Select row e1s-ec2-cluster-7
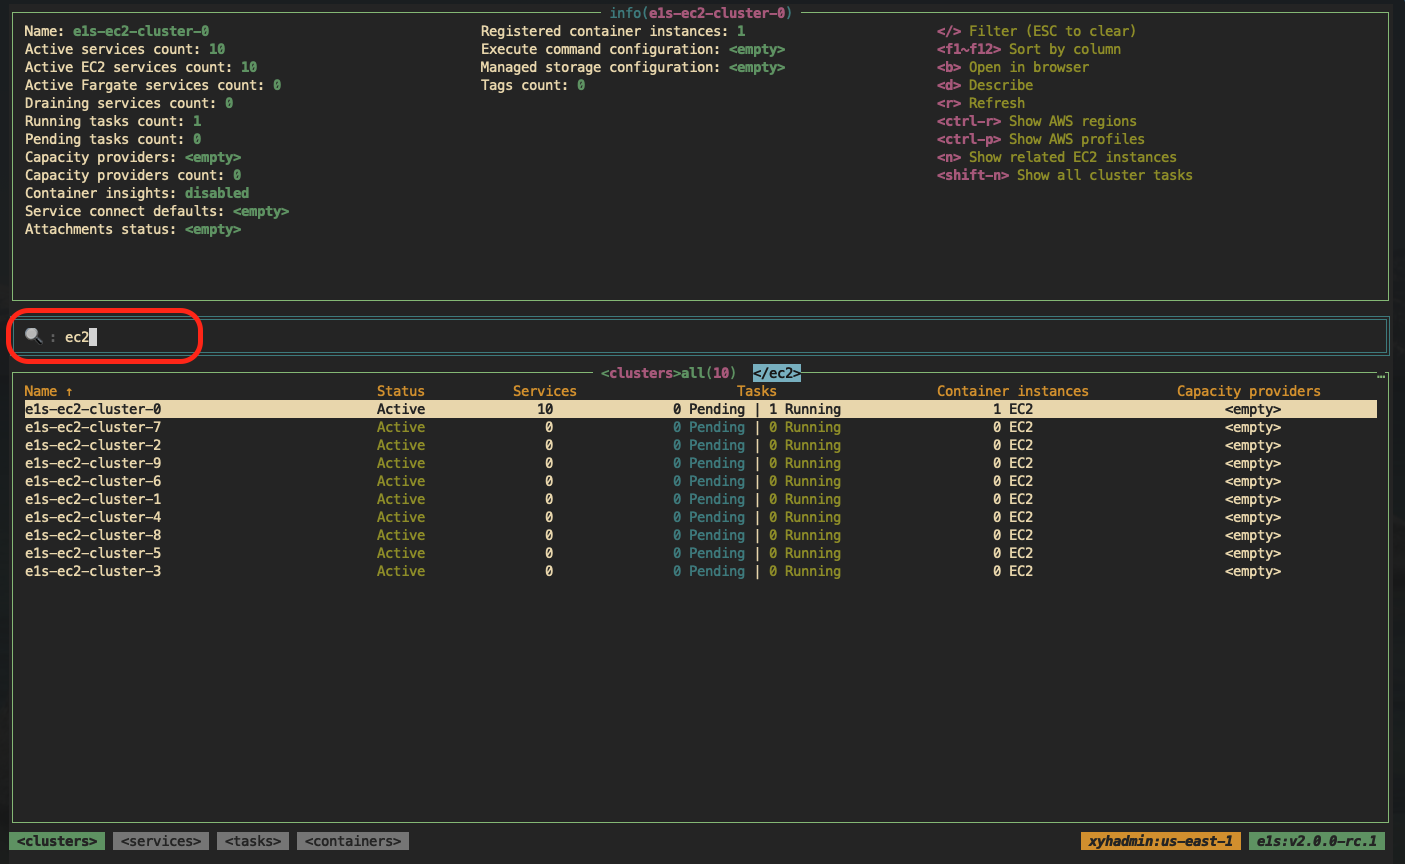The width and height of the screenshot is (1405, 864). [x=700, y=427]
